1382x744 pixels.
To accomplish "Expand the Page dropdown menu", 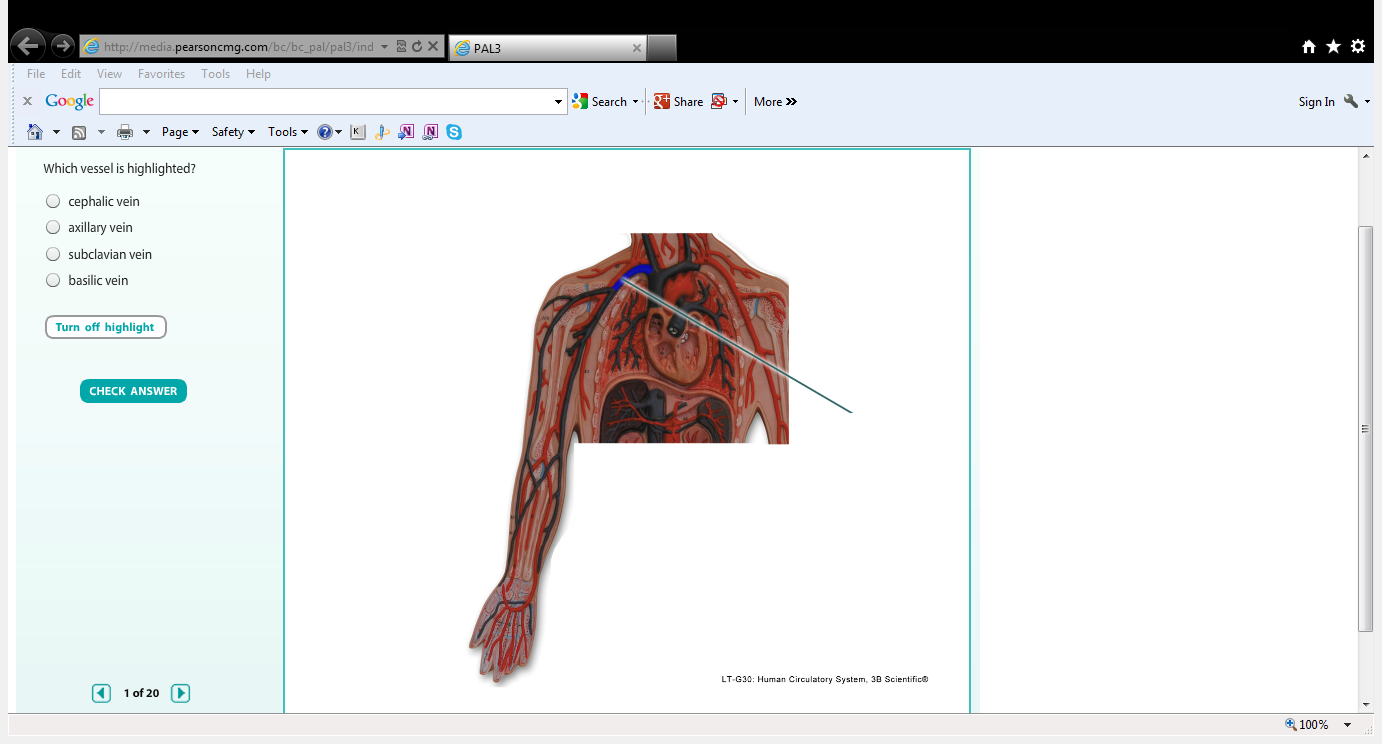I will coord(180,132).
